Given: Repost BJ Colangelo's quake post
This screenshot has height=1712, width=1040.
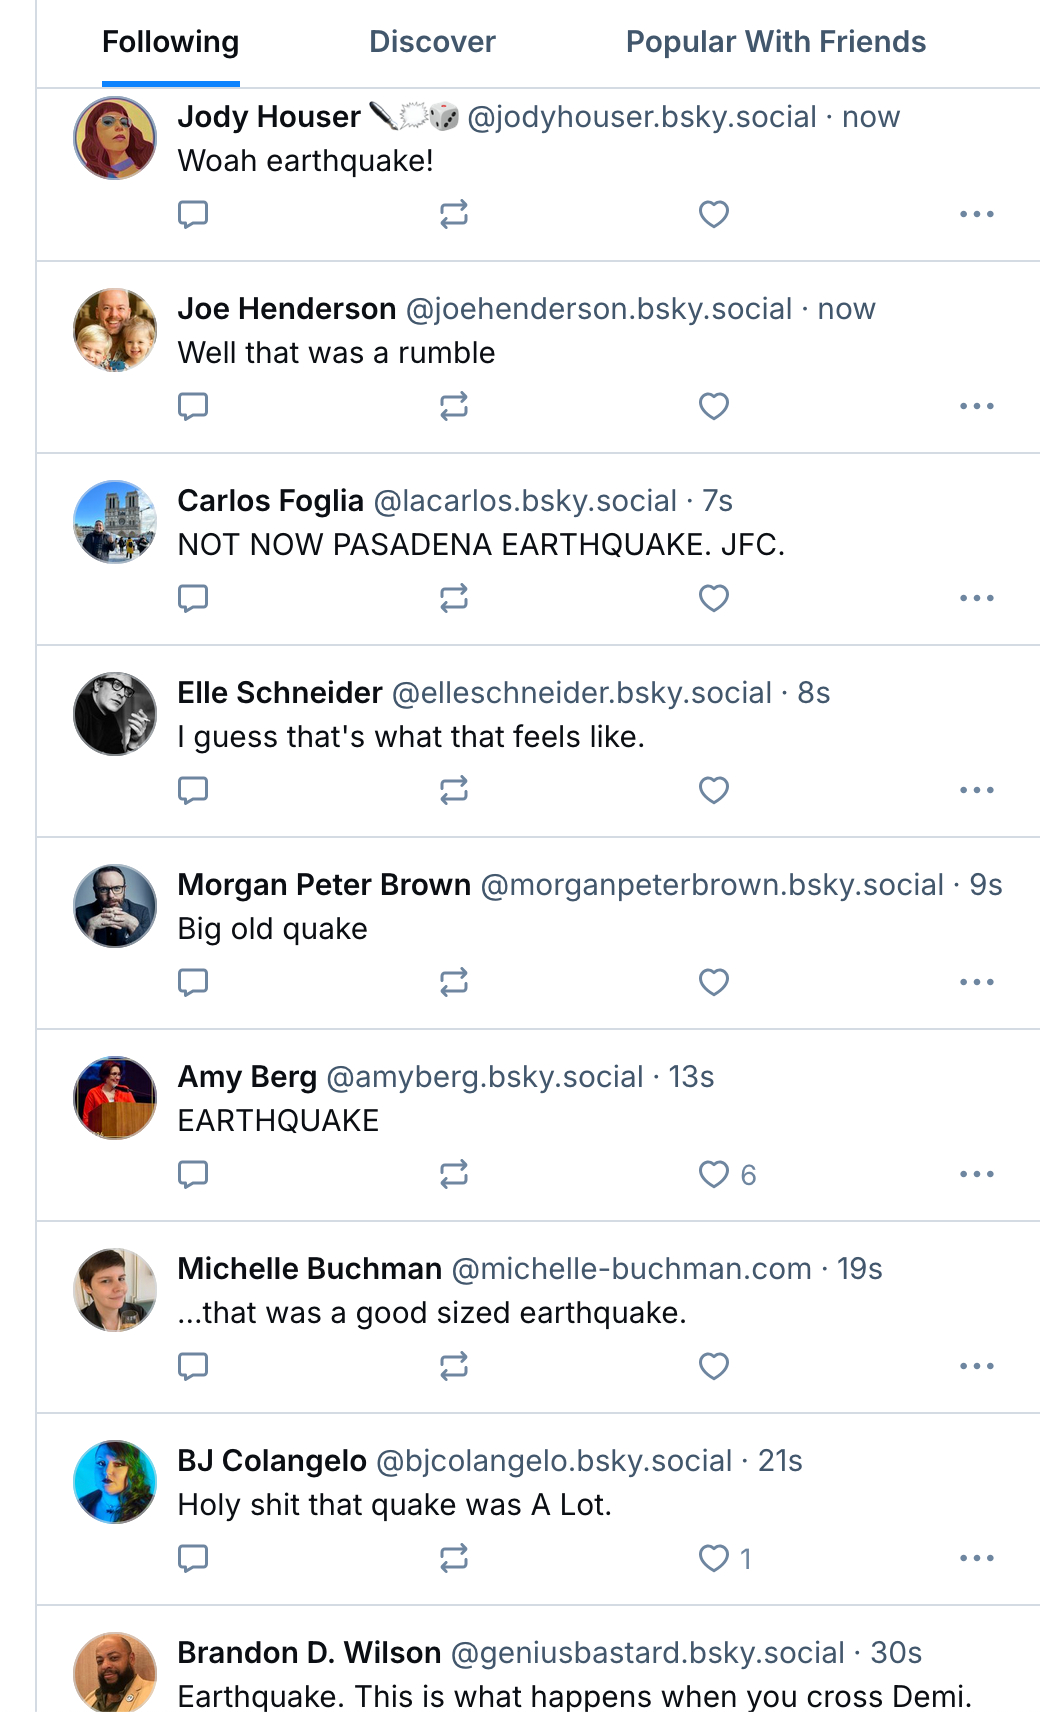Looking at the screenshot, I should point(454,1558).
